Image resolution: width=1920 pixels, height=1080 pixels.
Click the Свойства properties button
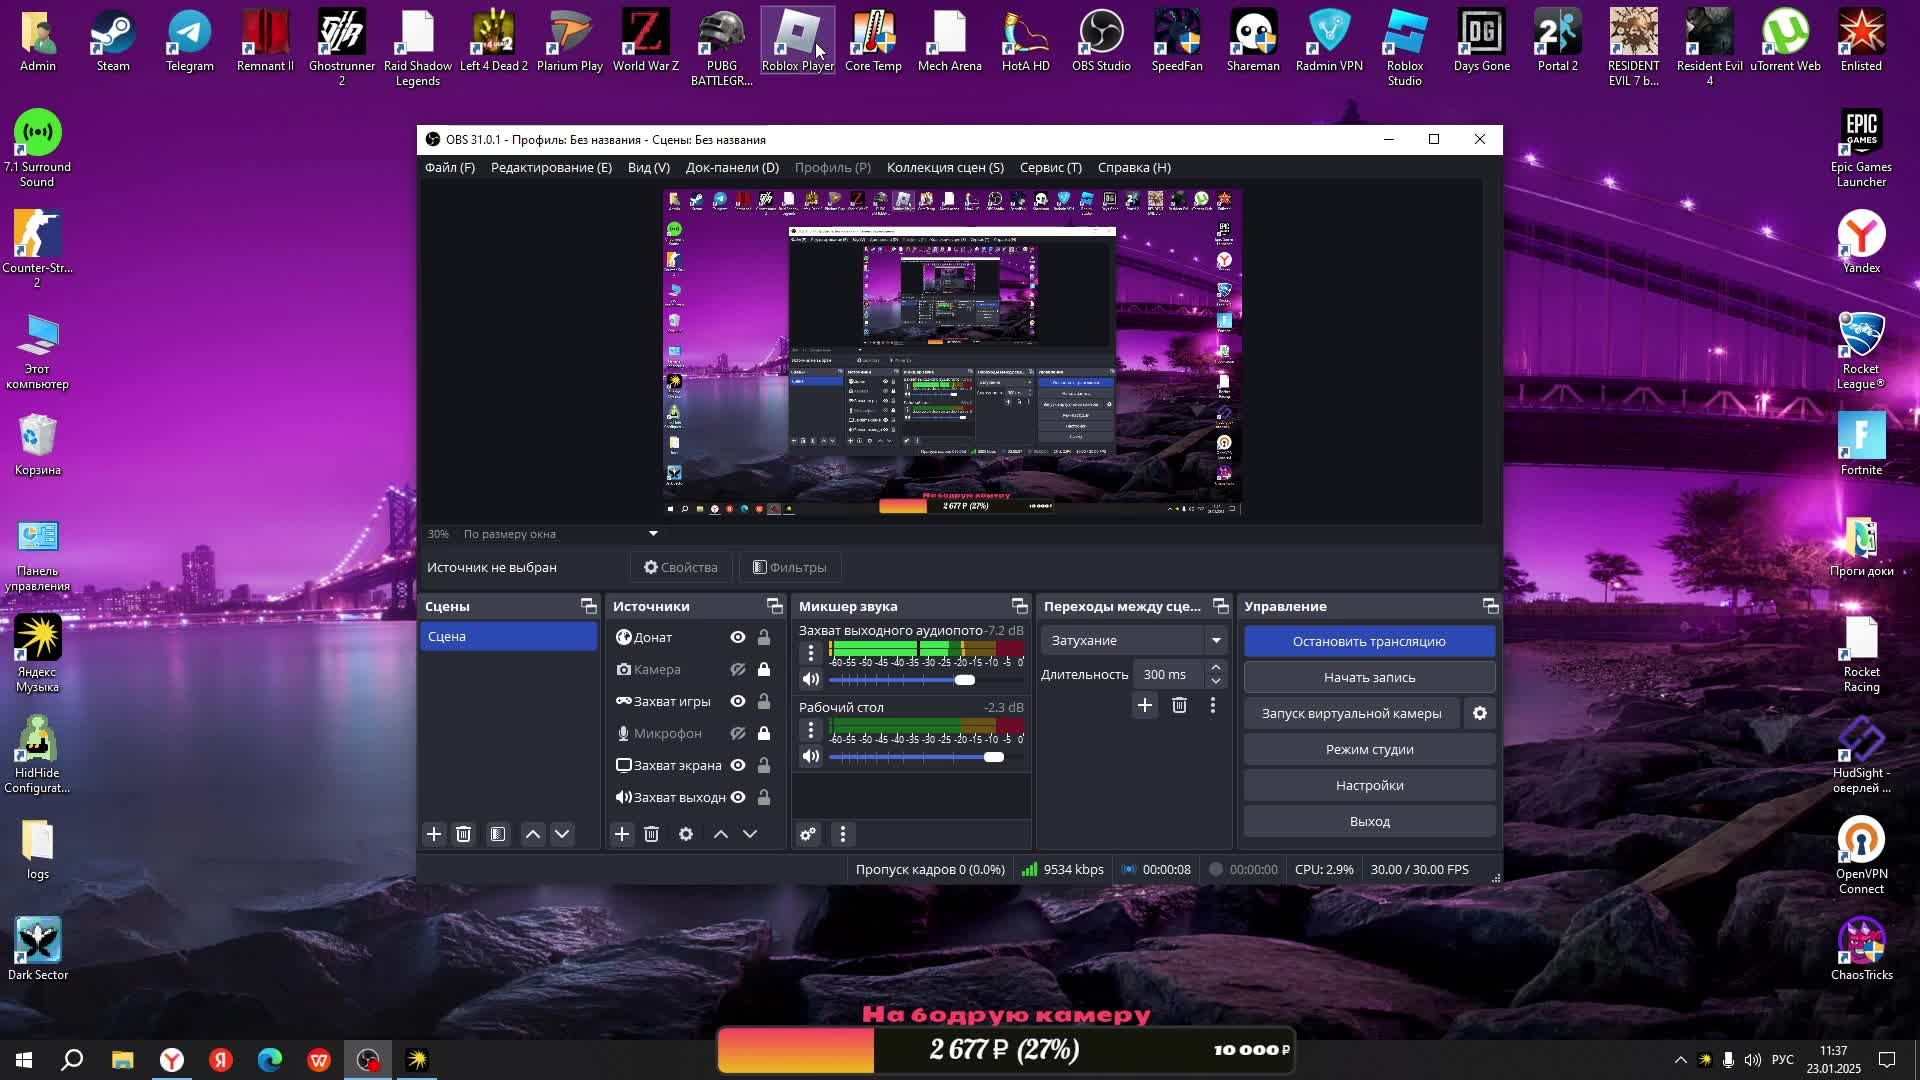tap(680, 567)
